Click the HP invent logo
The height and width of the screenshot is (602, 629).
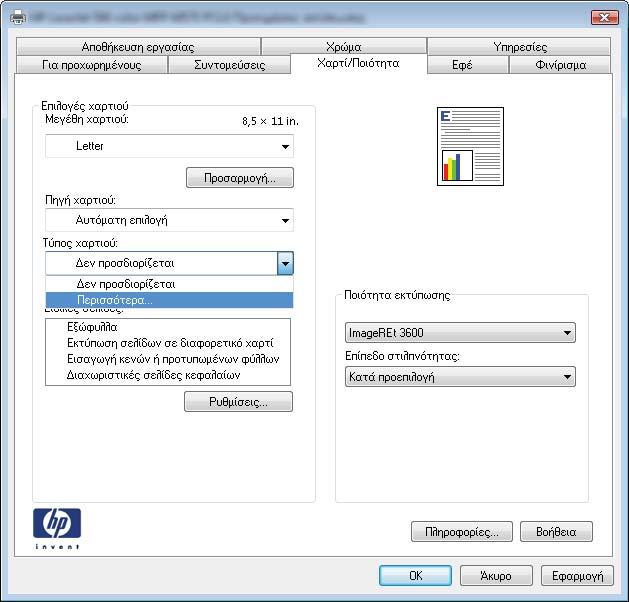pyautogui.click(x=57, y=529)
